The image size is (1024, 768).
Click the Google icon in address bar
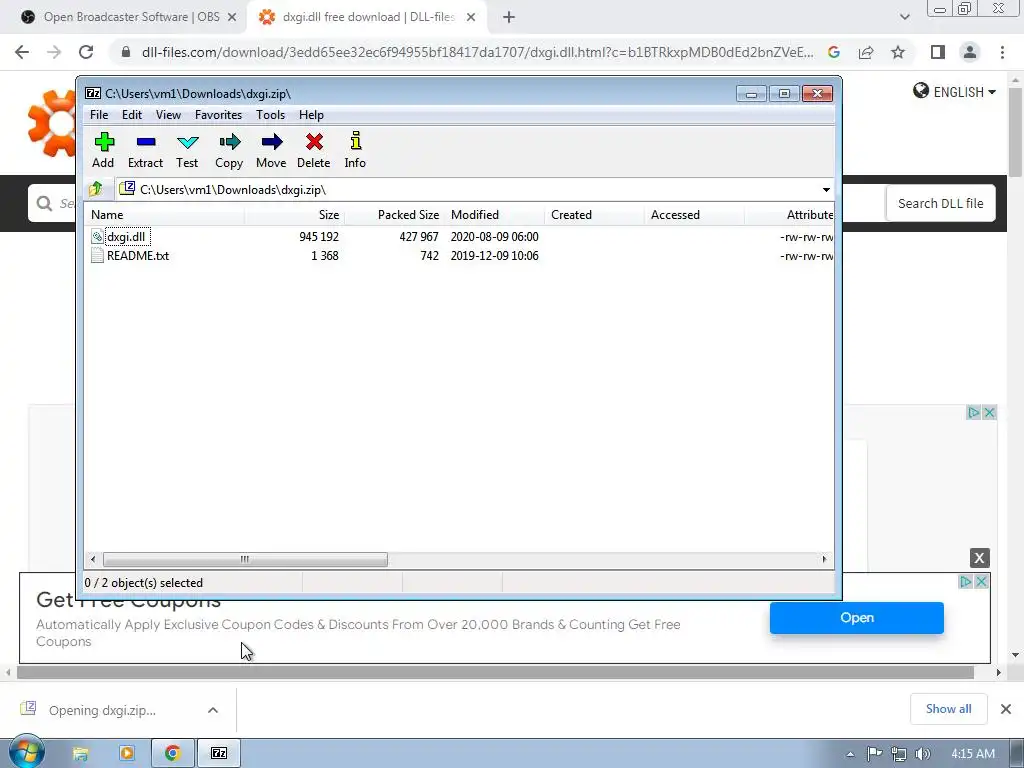click(x=834, y=52)
